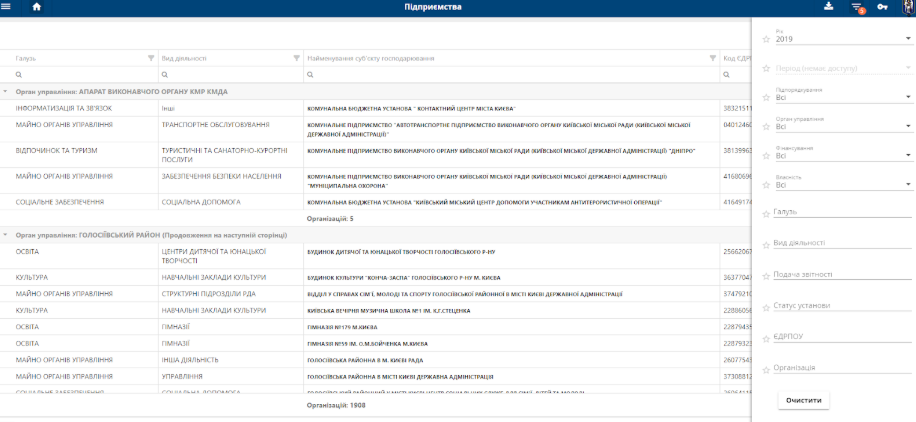Viewport: 916px width, 422px height.
Task: Click the key login icon
Action: [882, 7]
